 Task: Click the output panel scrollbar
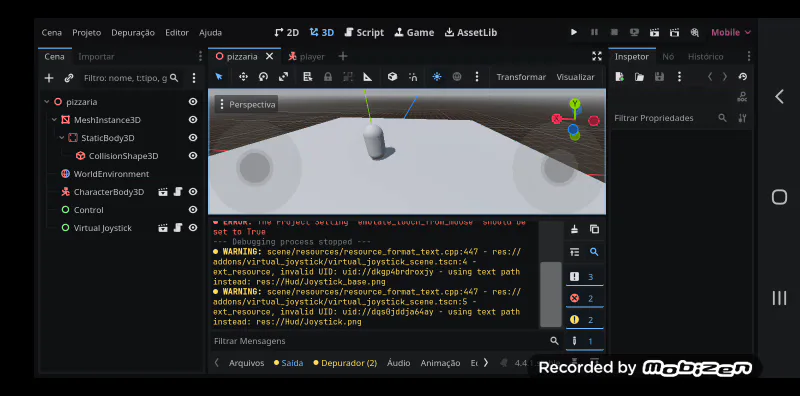551,294
